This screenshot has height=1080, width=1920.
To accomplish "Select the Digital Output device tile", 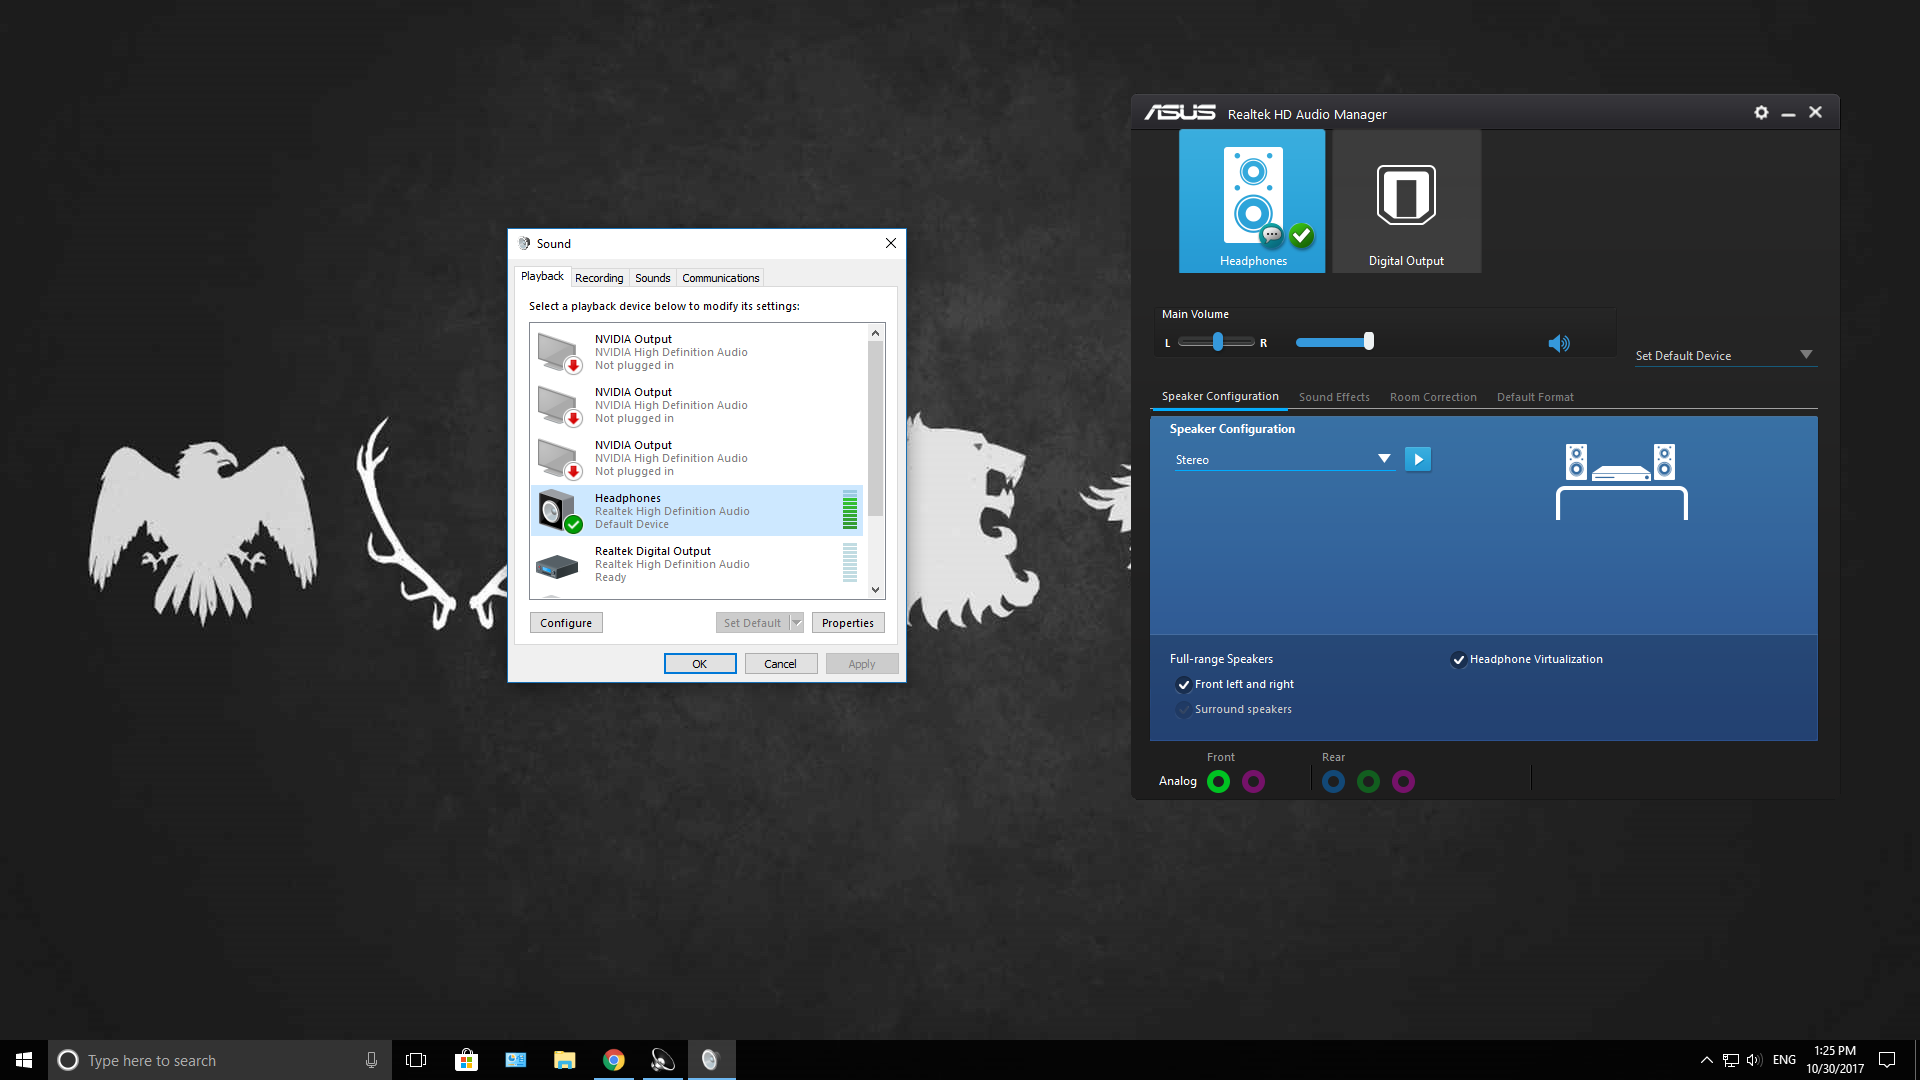I will (x=1406, y=201).
